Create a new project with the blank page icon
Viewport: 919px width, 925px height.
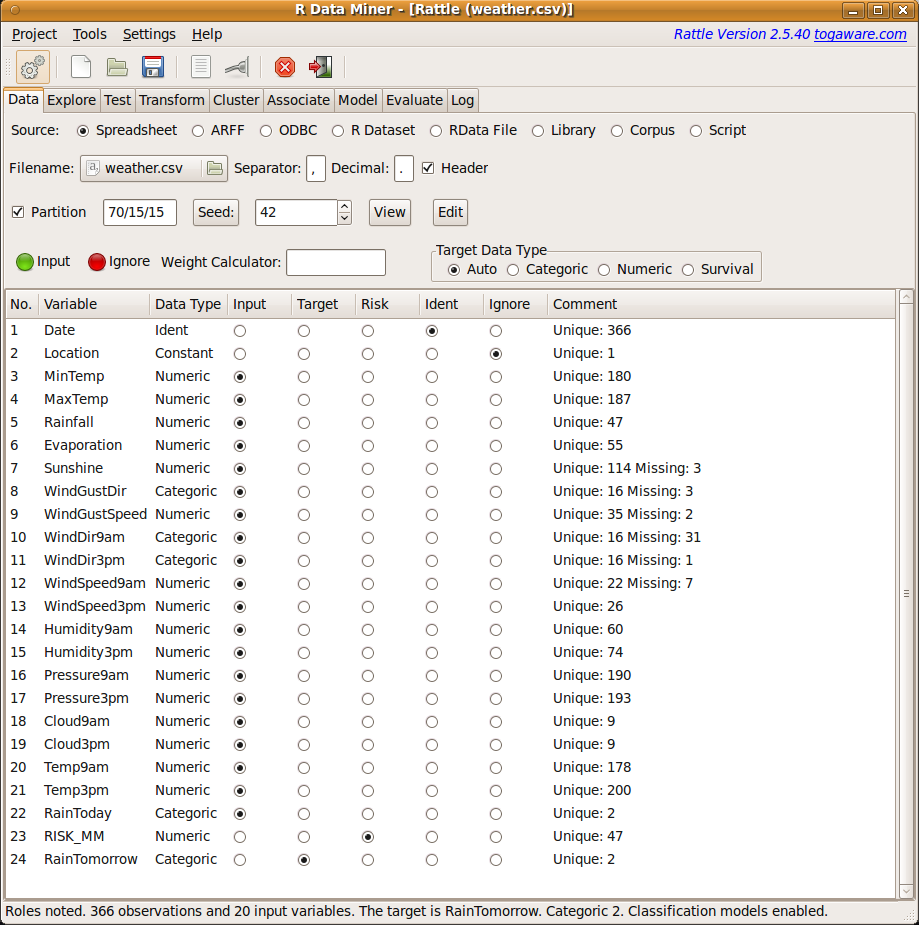point(81,67)
